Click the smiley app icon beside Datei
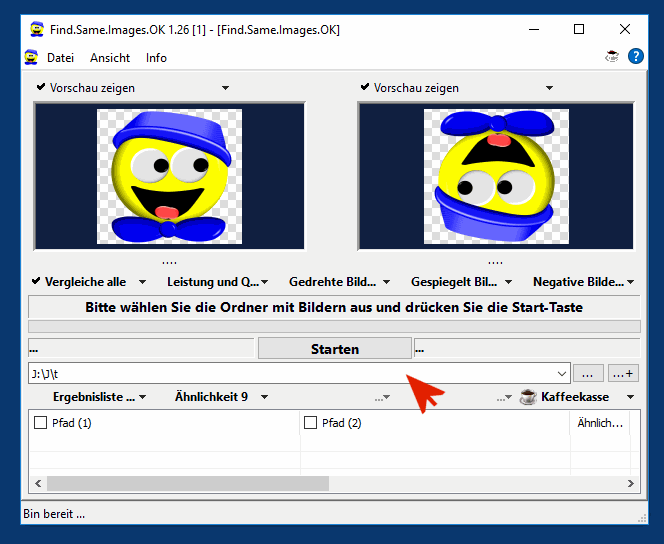The width and height of the screenshot is (664, 544). 31,57
